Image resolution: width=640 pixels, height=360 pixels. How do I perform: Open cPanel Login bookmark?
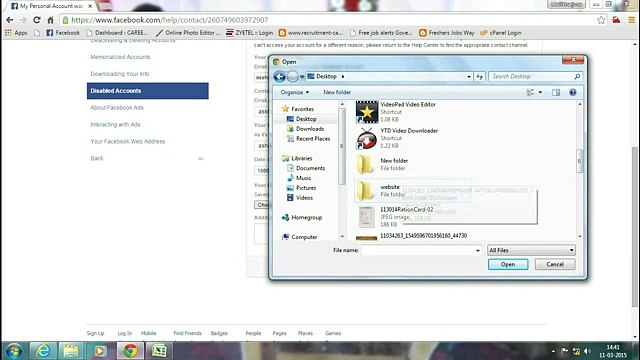tap(501, 33)
